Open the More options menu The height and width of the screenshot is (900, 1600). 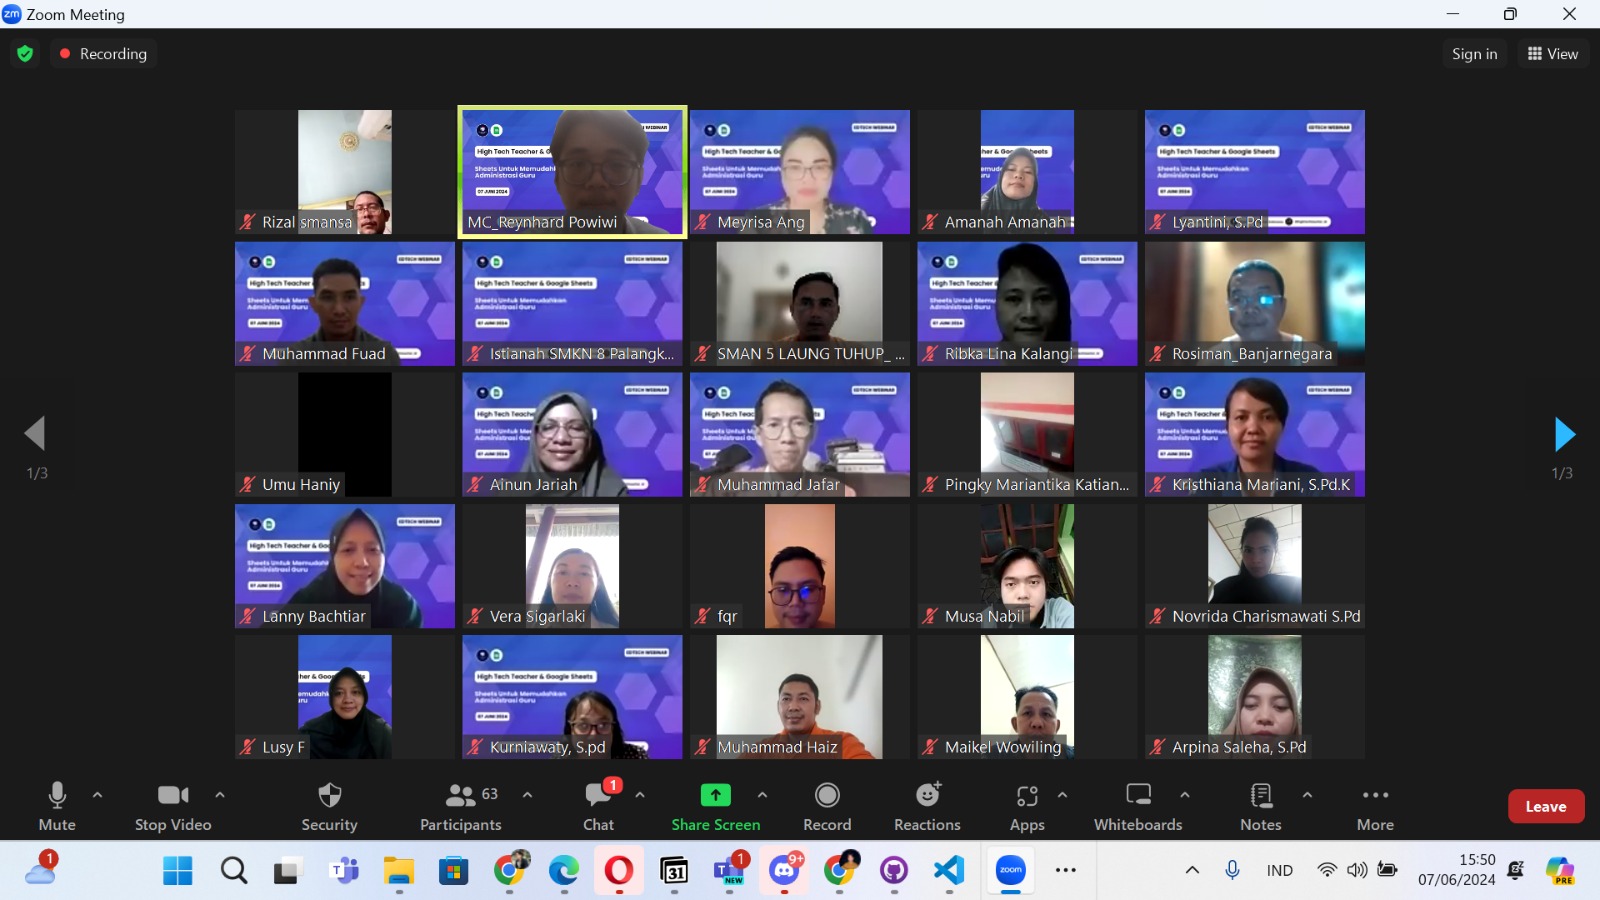pyautogui.click(x=1375, y=806)
